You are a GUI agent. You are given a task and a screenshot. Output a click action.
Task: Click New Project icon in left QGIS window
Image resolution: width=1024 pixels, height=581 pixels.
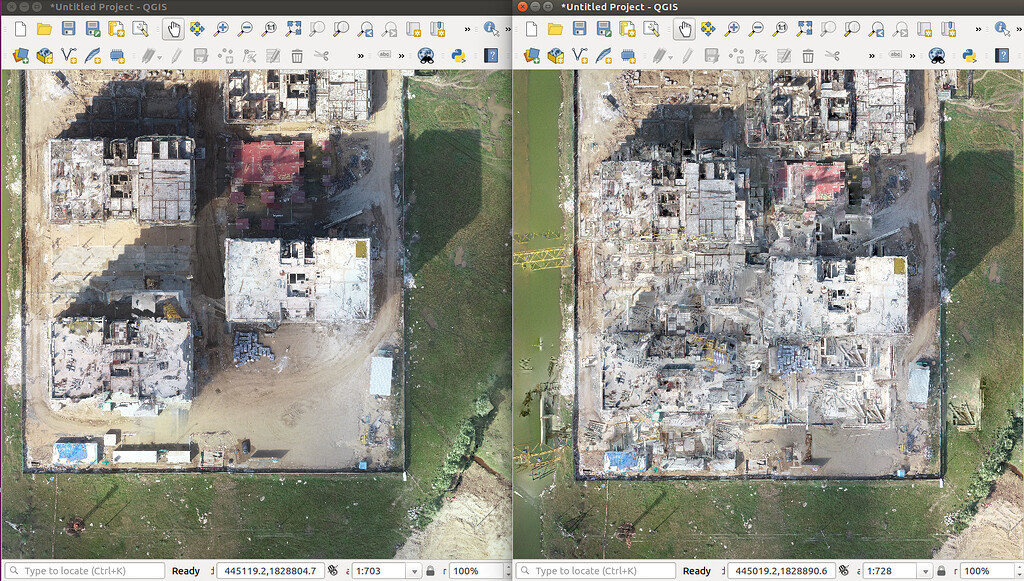tap(20, 29)
